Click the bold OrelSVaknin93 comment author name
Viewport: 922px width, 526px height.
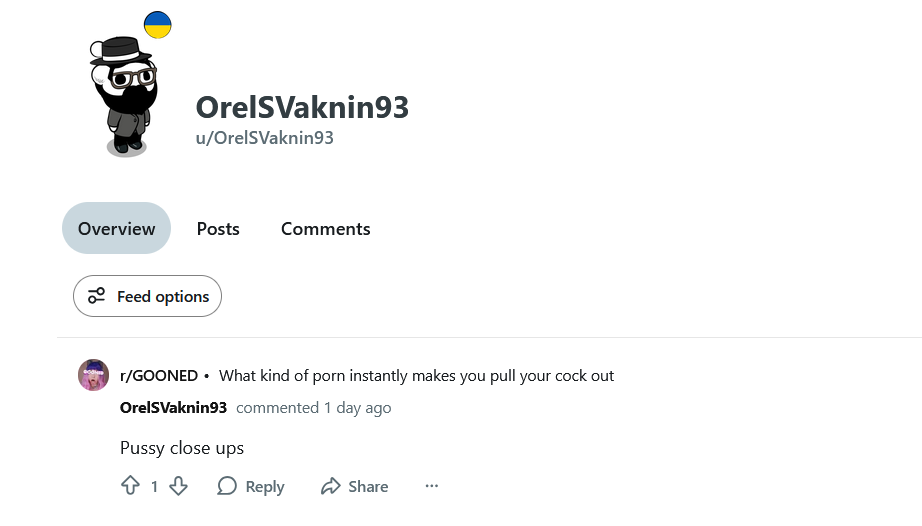point(173,407)
